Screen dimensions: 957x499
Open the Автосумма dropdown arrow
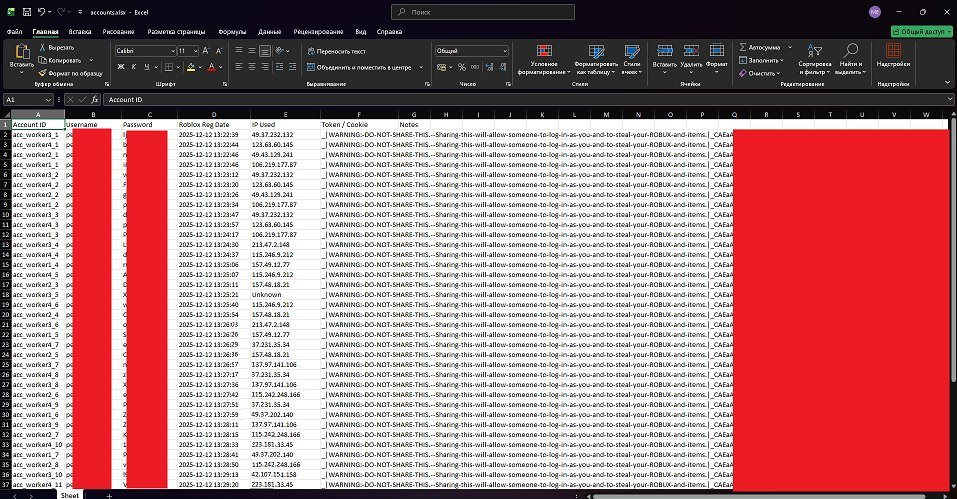pyautogui.click(x=790, y=48)
